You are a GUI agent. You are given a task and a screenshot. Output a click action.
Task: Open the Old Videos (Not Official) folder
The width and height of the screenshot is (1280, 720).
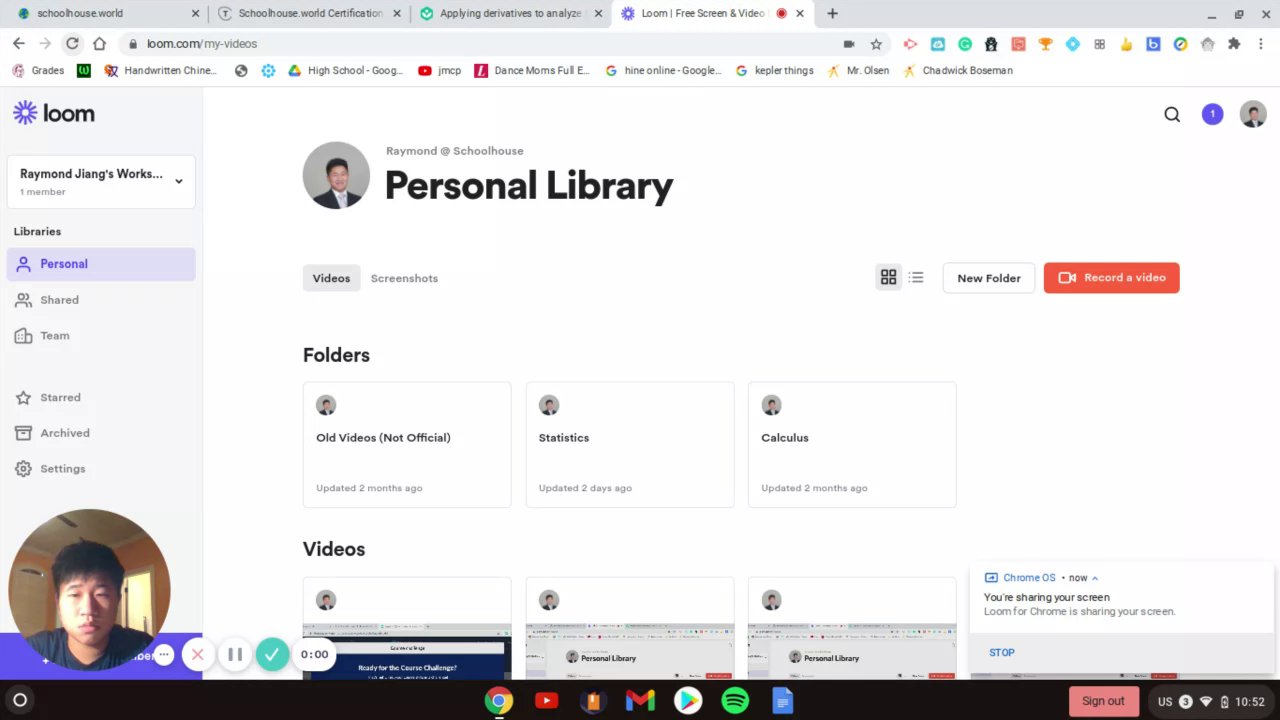[x=407, y=445]
